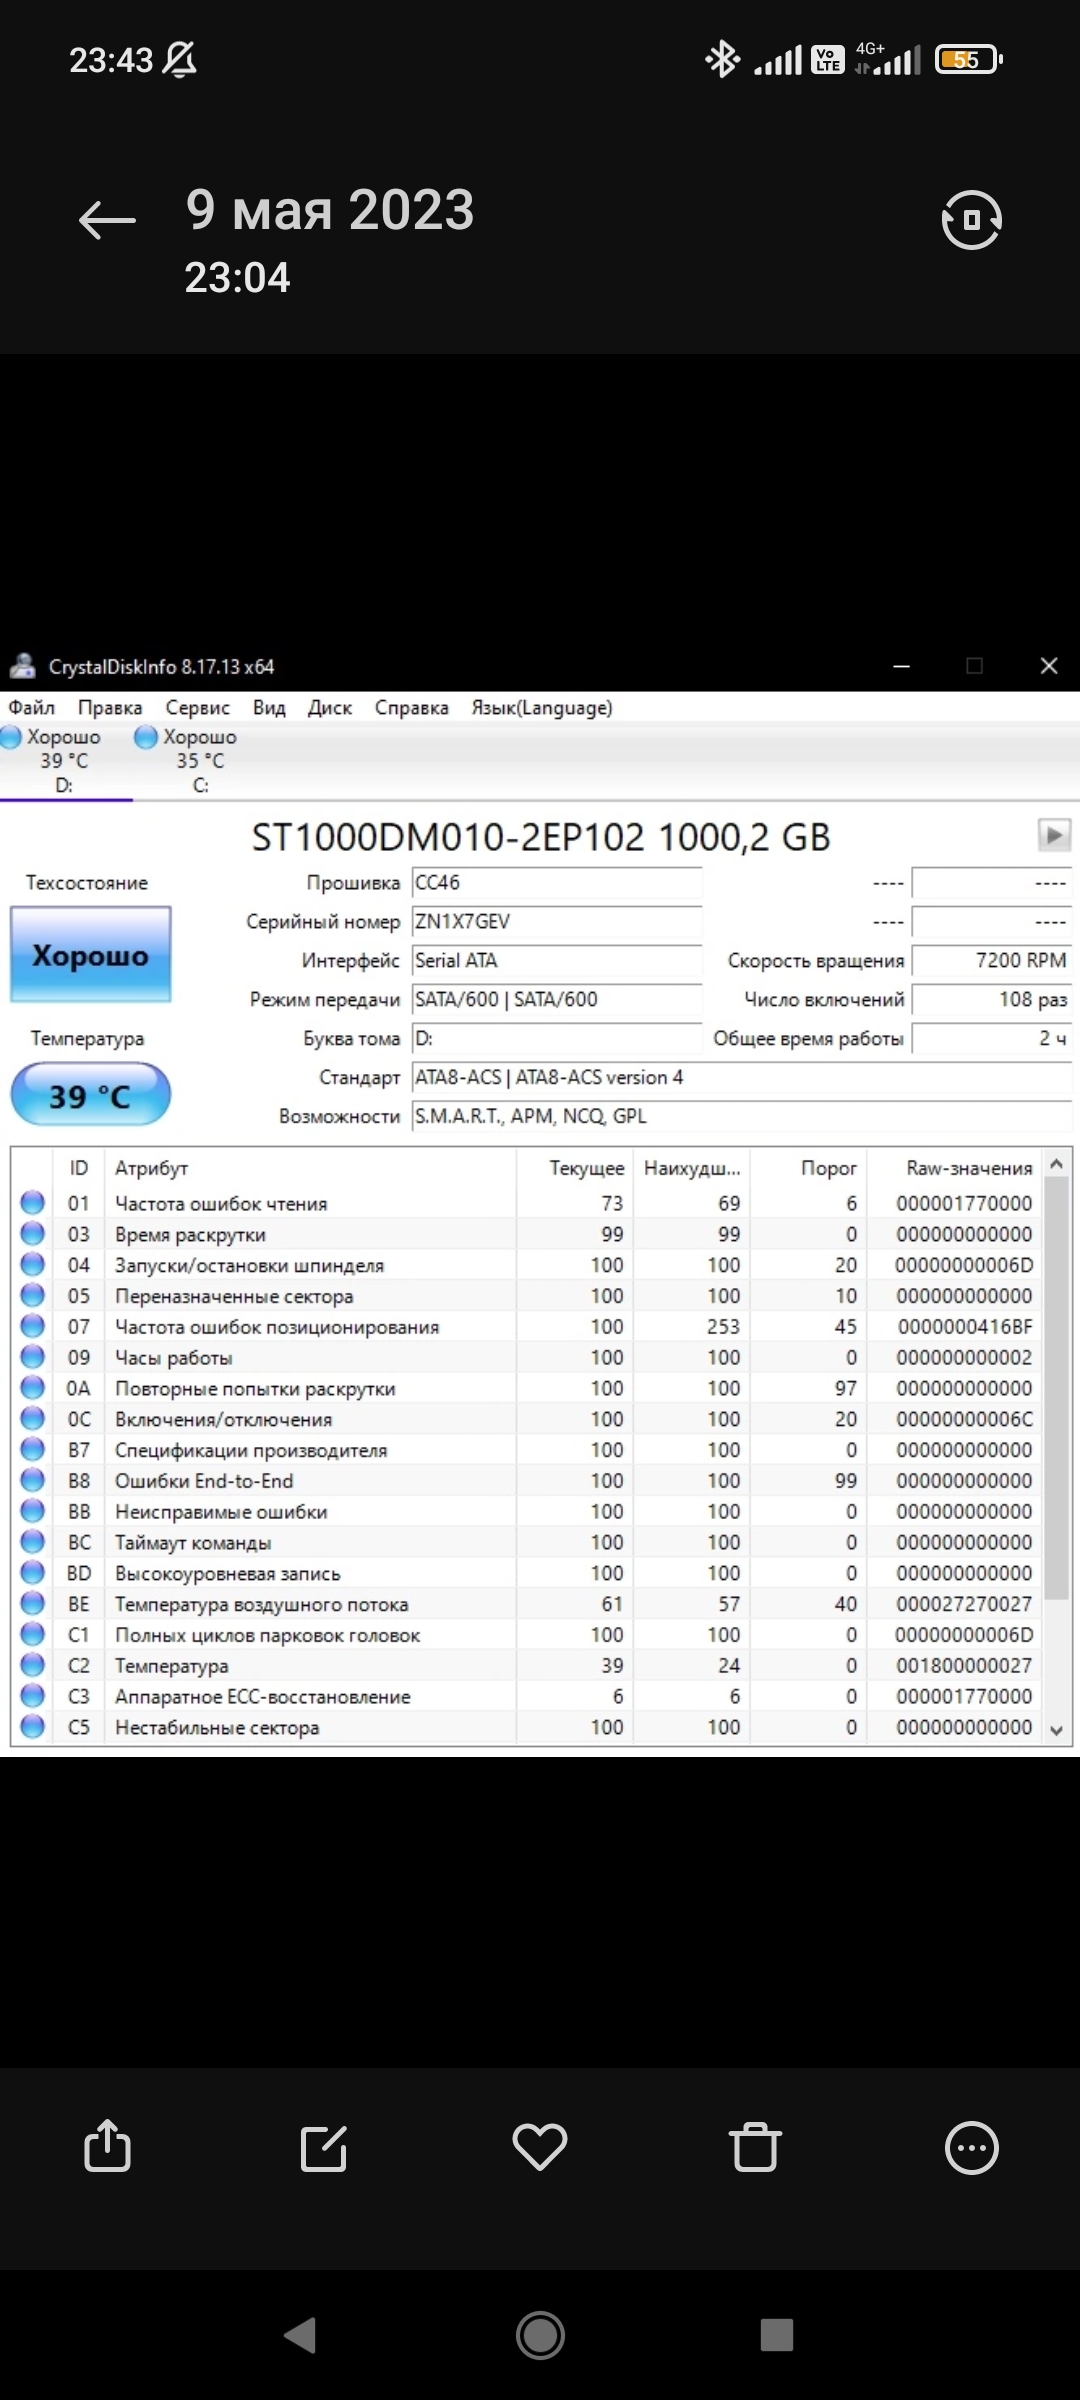1080x2400 pixels.
Task: Open the Язык(Language) menu
Action: coord(542,708)
